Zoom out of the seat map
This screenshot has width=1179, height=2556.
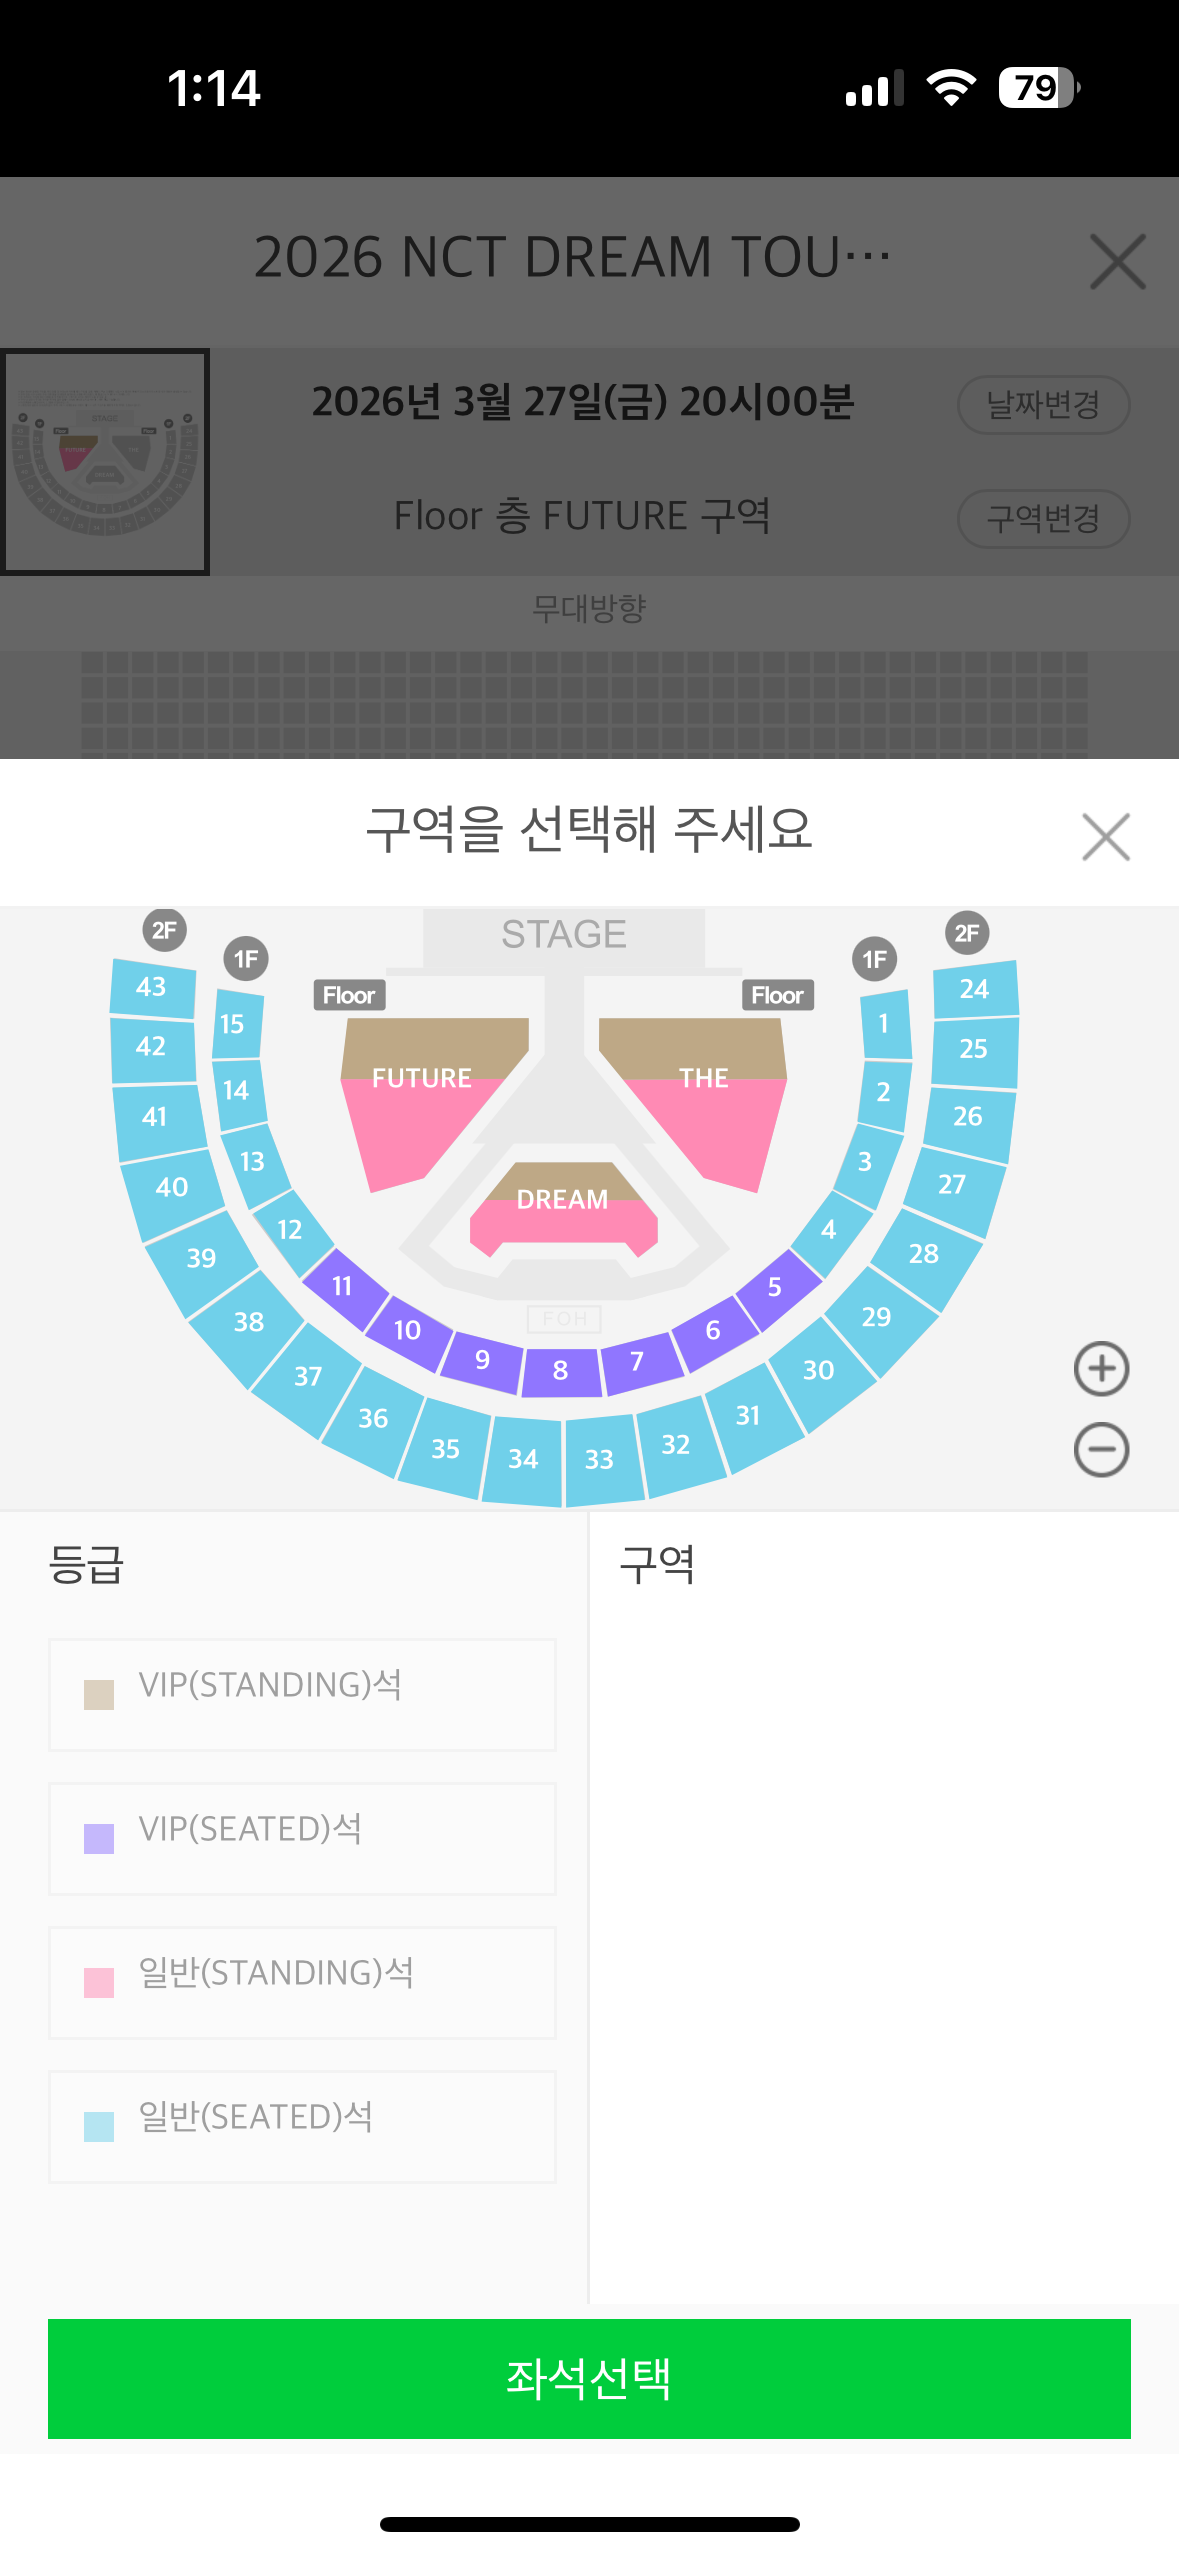[x=1101, y=1450]
